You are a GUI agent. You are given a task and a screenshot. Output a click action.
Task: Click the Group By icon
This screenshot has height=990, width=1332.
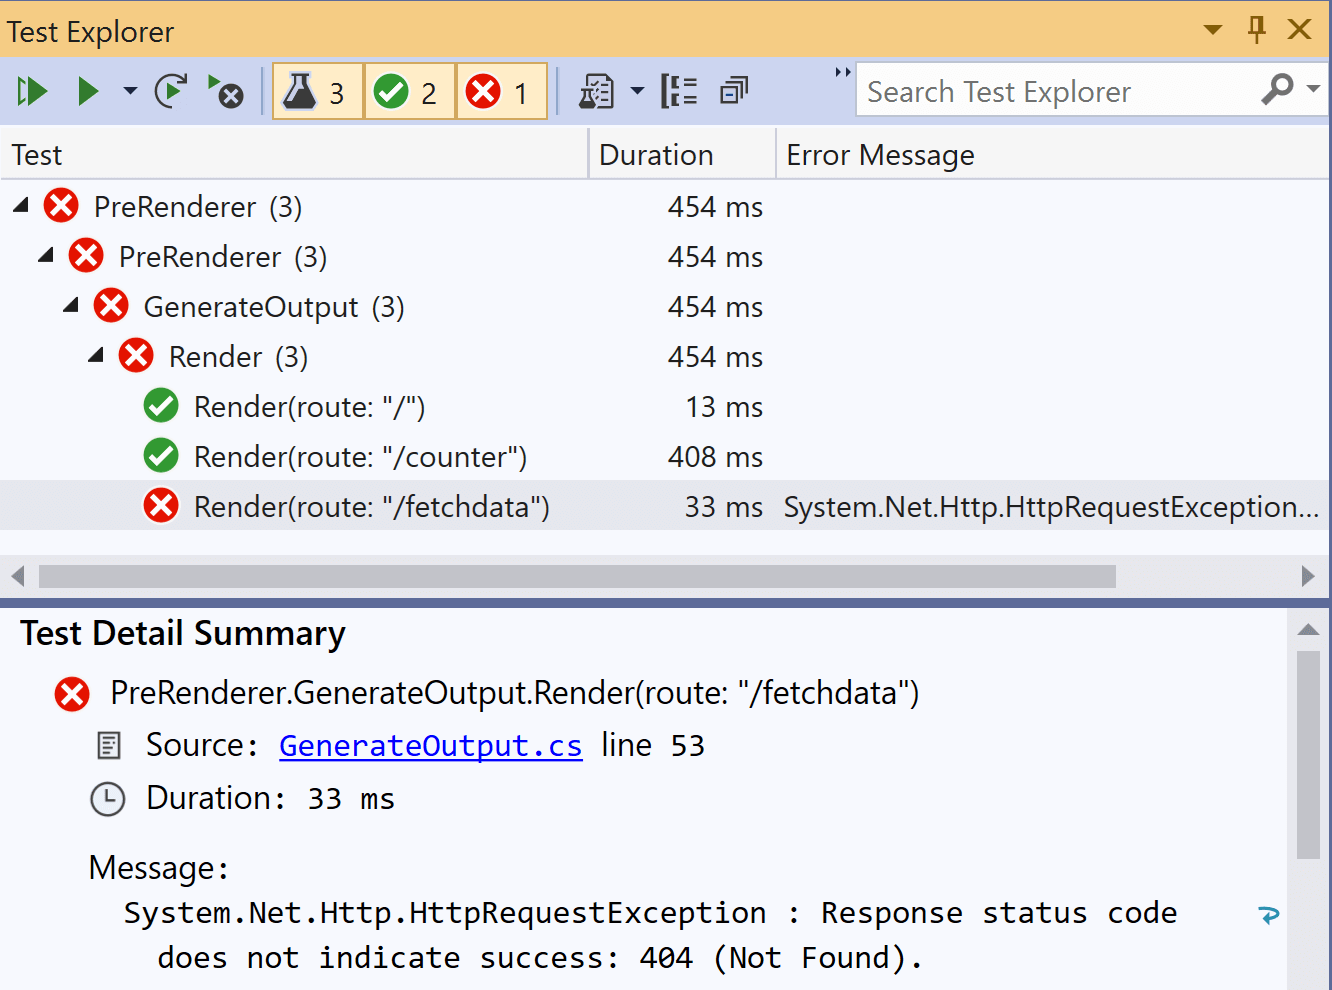coord(679,91)
